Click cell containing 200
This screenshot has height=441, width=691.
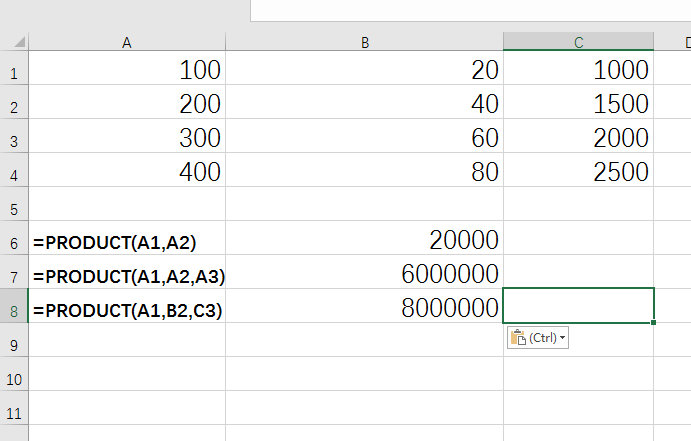tap(127, 102)
